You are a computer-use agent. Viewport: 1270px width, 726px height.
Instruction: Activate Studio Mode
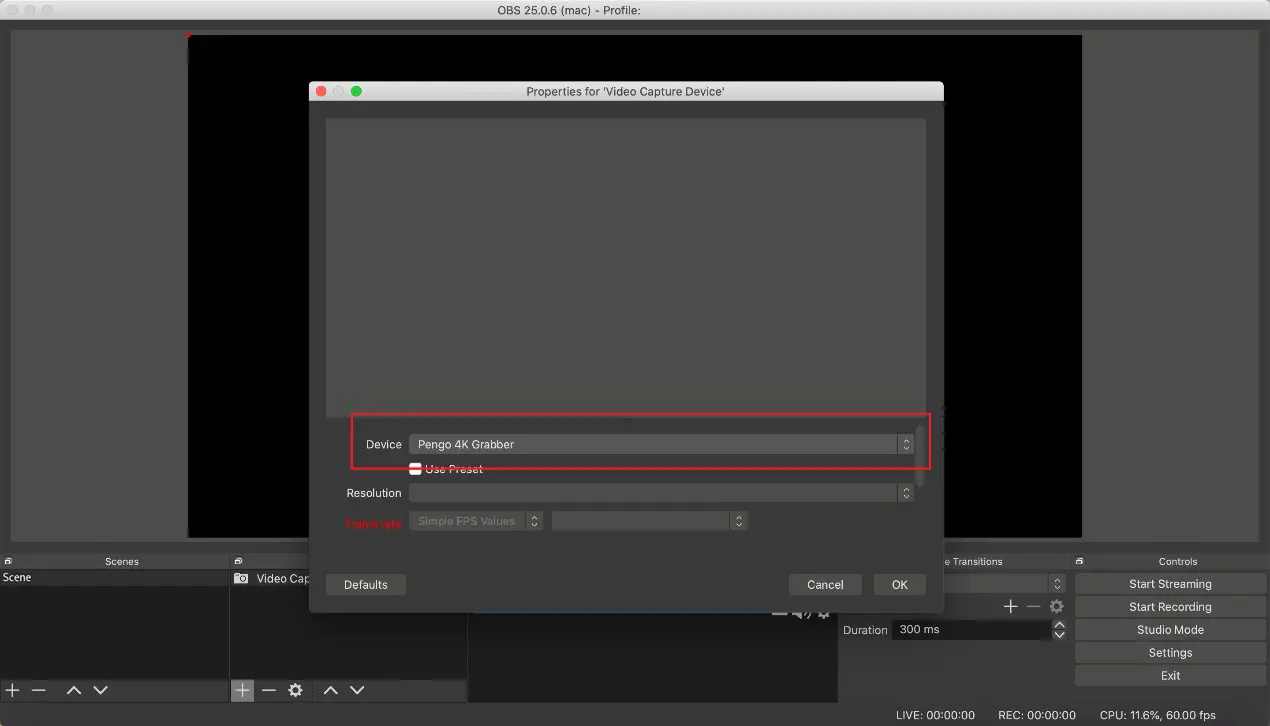1169,629
